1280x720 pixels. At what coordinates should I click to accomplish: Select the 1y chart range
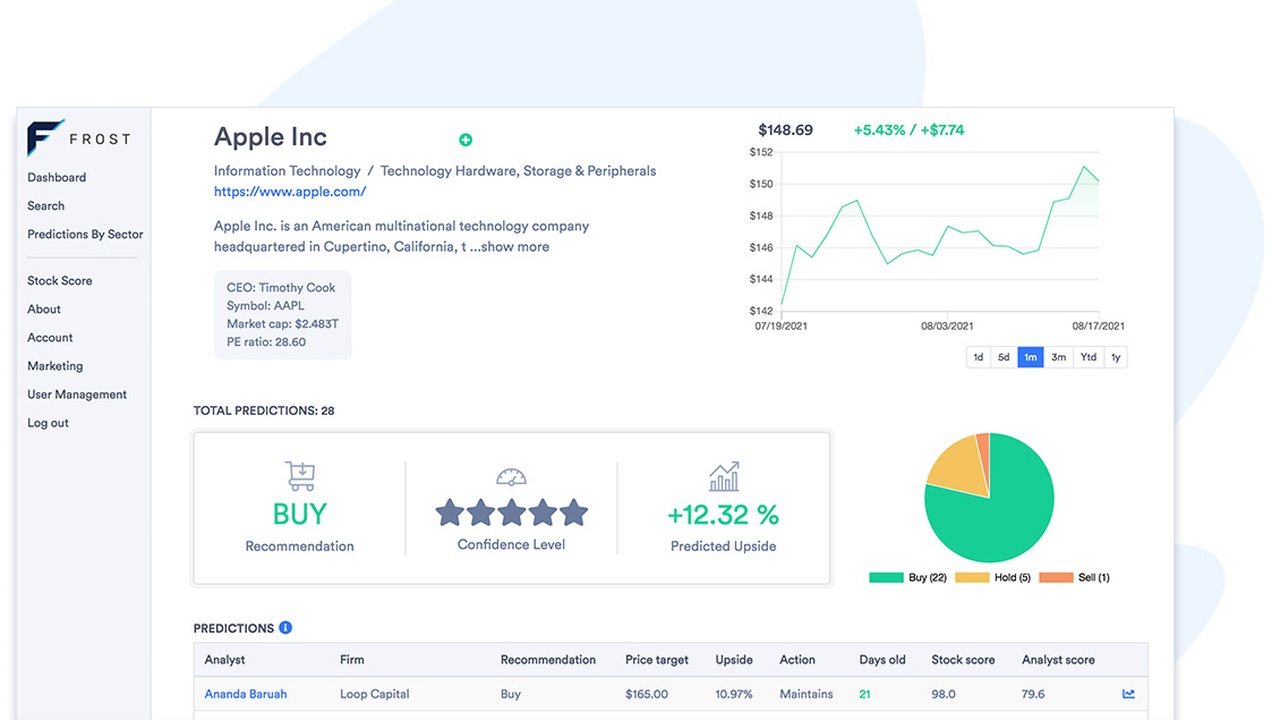1116,357
